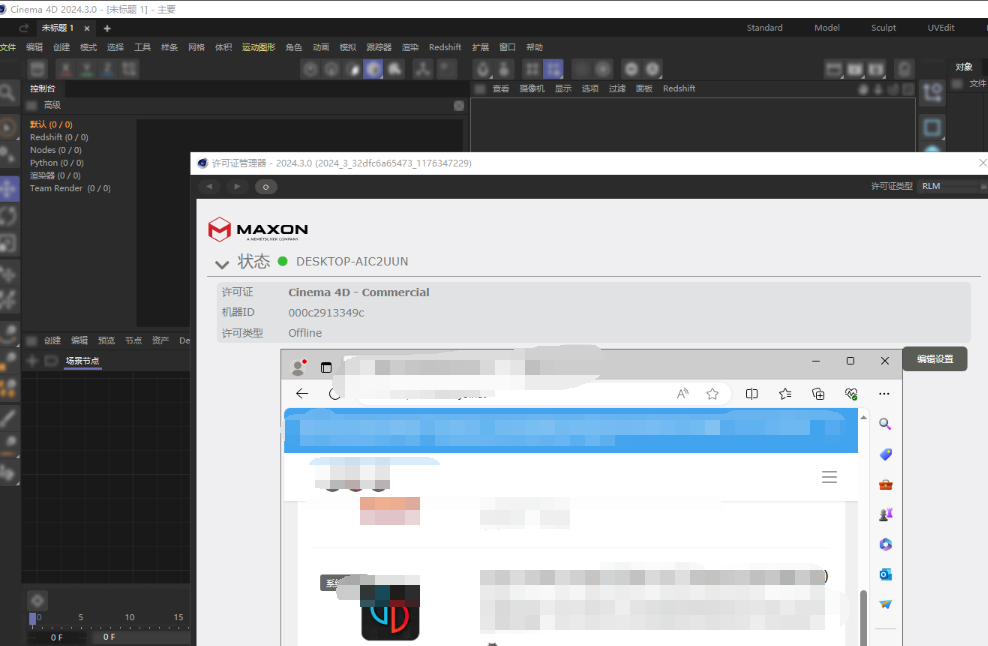
Task: Open the viewport 摄像机 menu
Action: coord(532,89)
